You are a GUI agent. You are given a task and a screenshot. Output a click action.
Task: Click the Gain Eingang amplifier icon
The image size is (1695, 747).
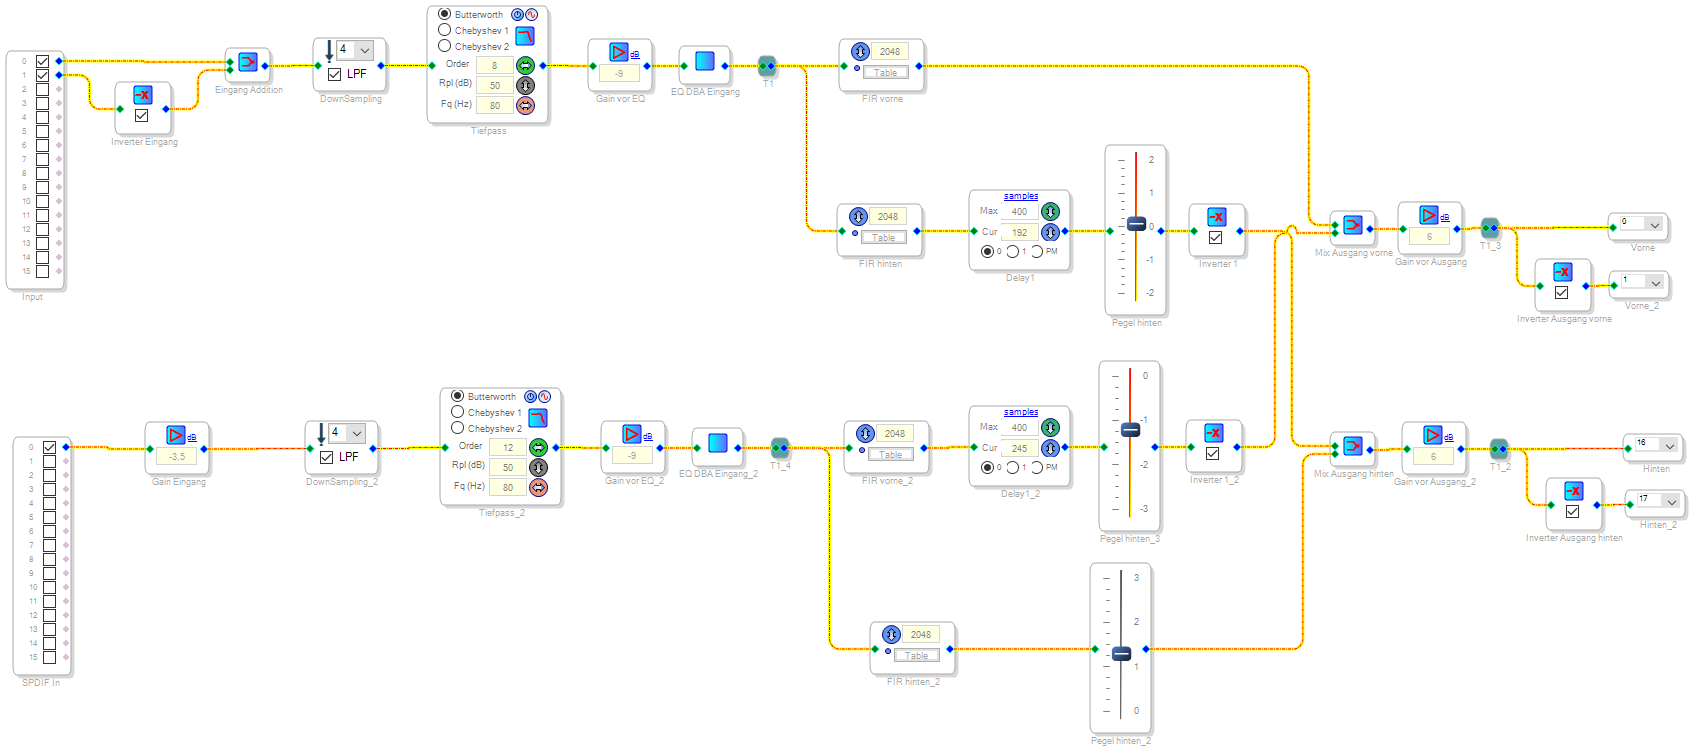click(x=176, y=435)
